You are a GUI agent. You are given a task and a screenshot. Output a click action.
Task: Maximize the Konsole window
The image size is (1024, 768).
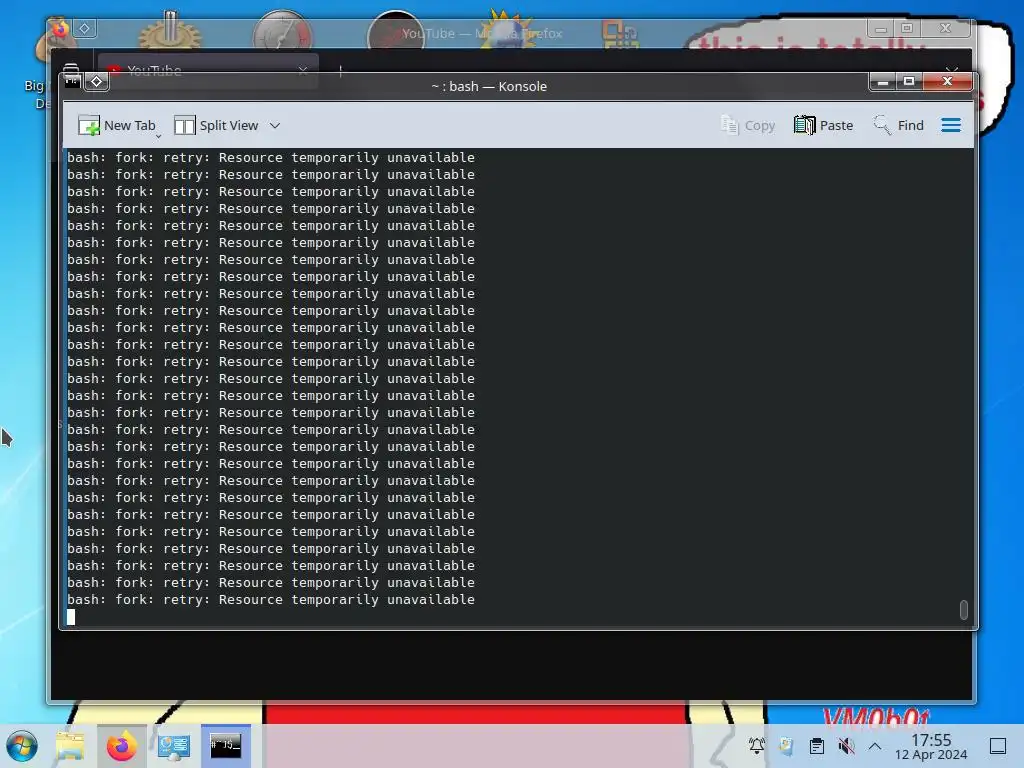[x=908, y=81]
